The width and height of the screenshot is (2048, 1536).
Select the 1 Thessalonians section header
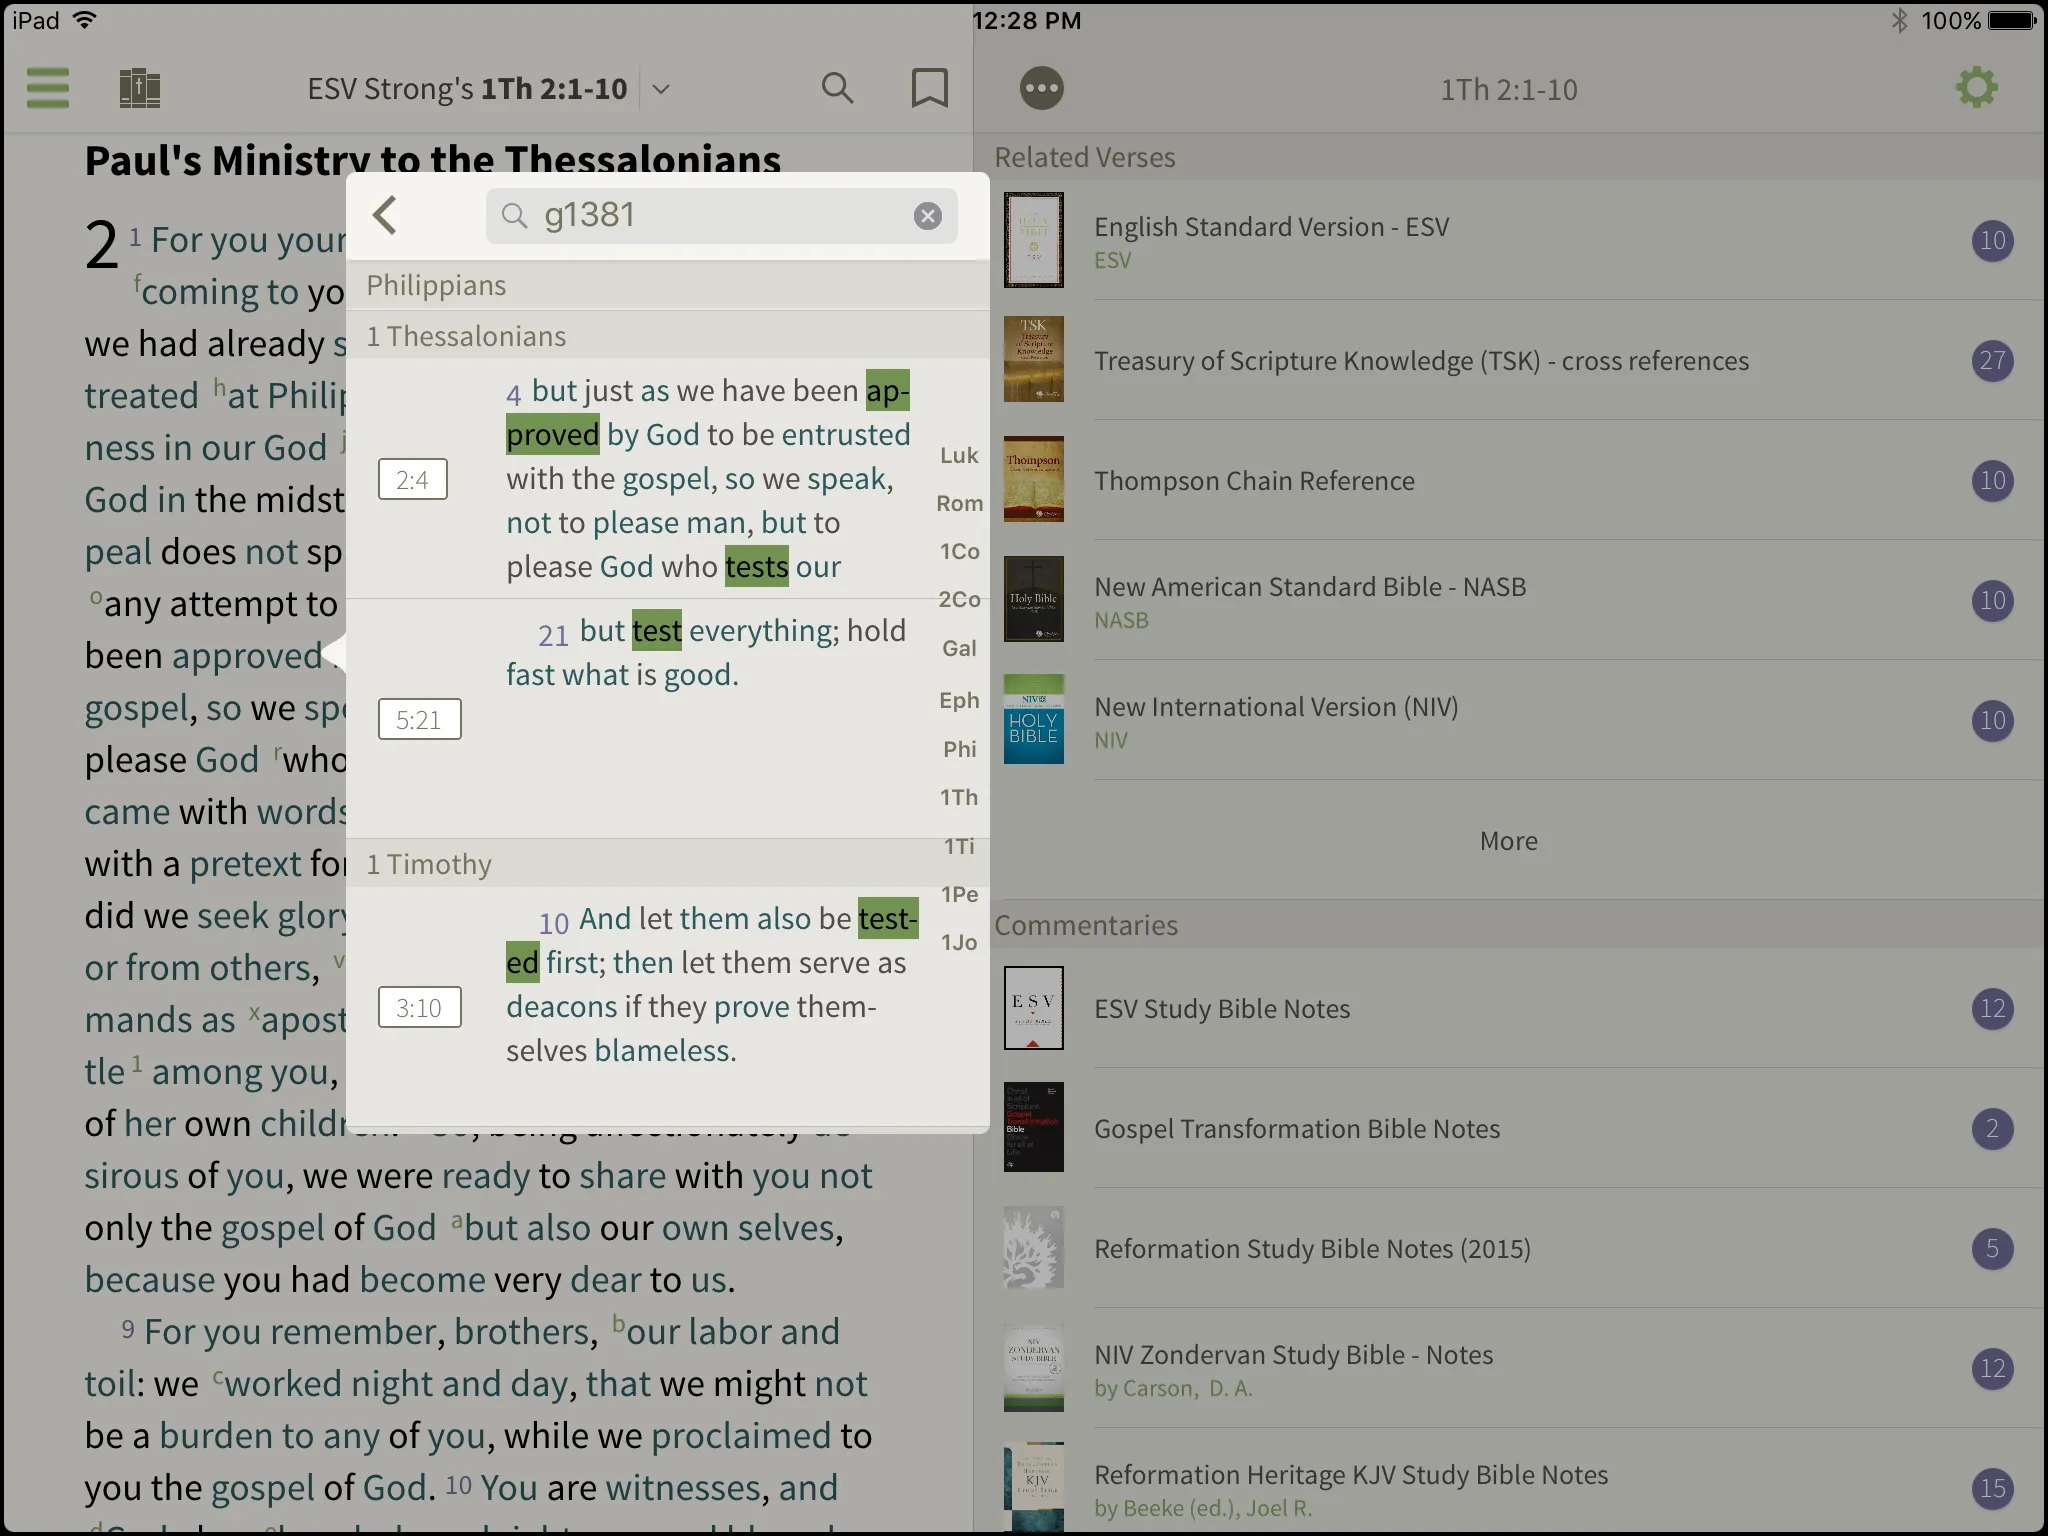point(668,336)
